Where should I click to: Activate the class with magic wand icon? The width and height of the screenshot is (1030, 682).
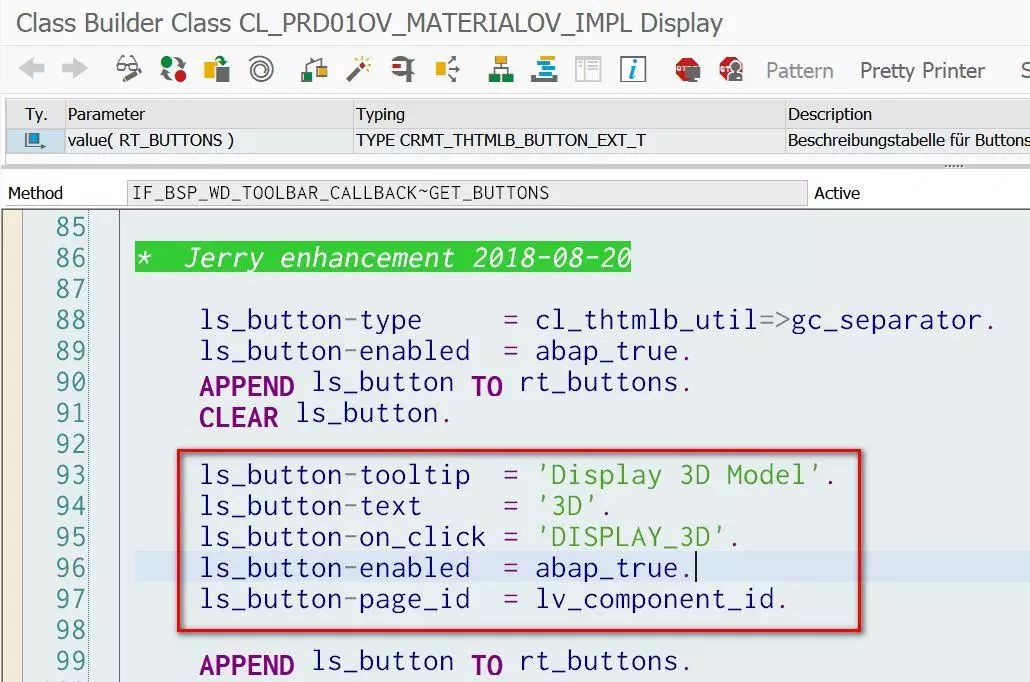pyautogui.click(x=359, y=68)
